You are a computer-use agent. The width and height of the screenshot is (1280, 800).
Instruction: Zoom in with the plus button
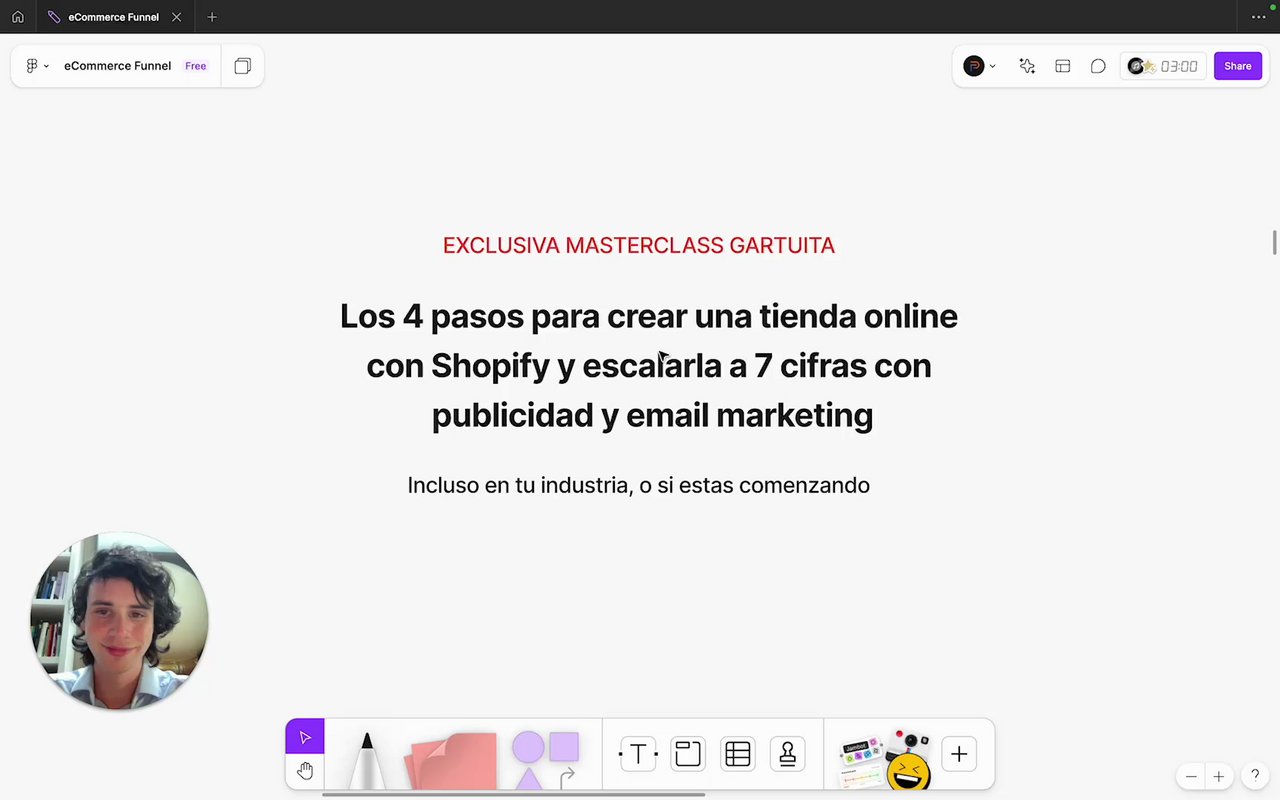(x=1218, y=776)
